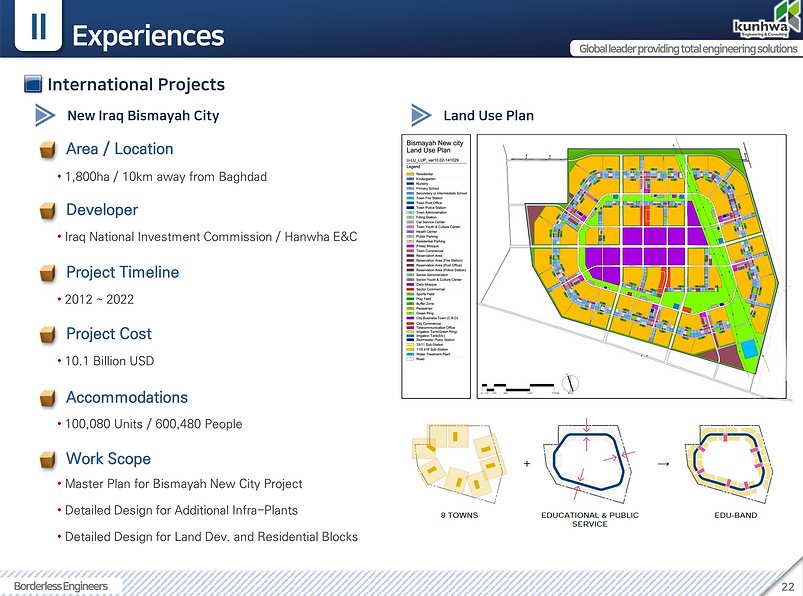Click the kunhwa company logo

pos(767,20)
